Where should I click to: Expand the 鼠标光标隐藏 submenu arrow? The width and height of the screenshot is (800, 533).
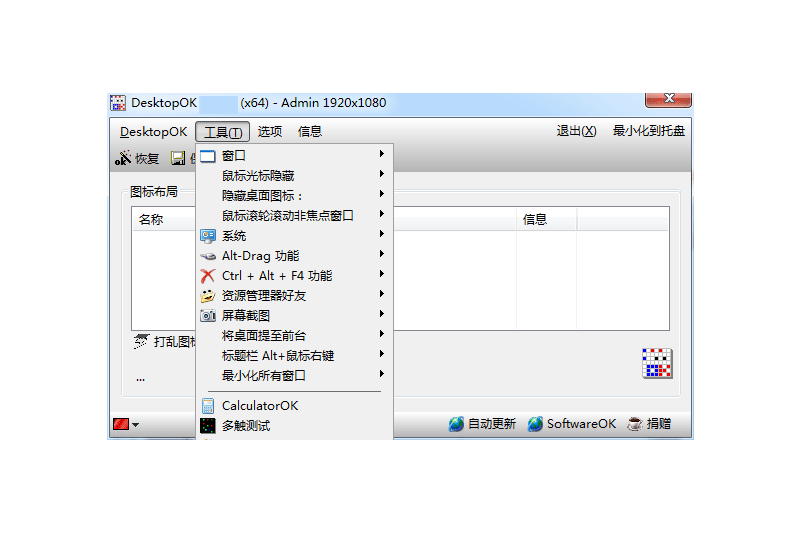[381, 174]
